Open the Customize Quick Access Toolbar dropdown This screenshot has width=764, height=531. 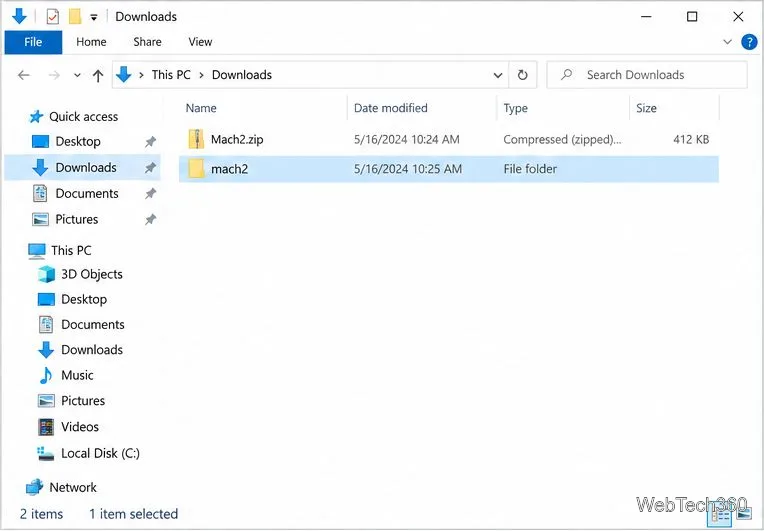(94, 18)
